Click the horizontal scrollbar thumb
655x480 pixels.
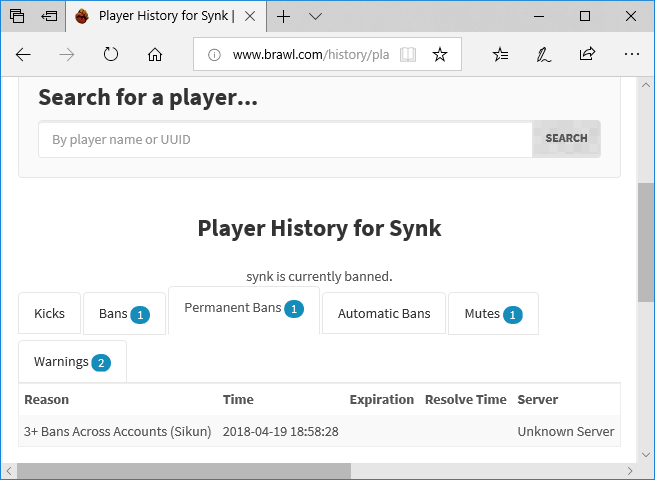point(184,470)
